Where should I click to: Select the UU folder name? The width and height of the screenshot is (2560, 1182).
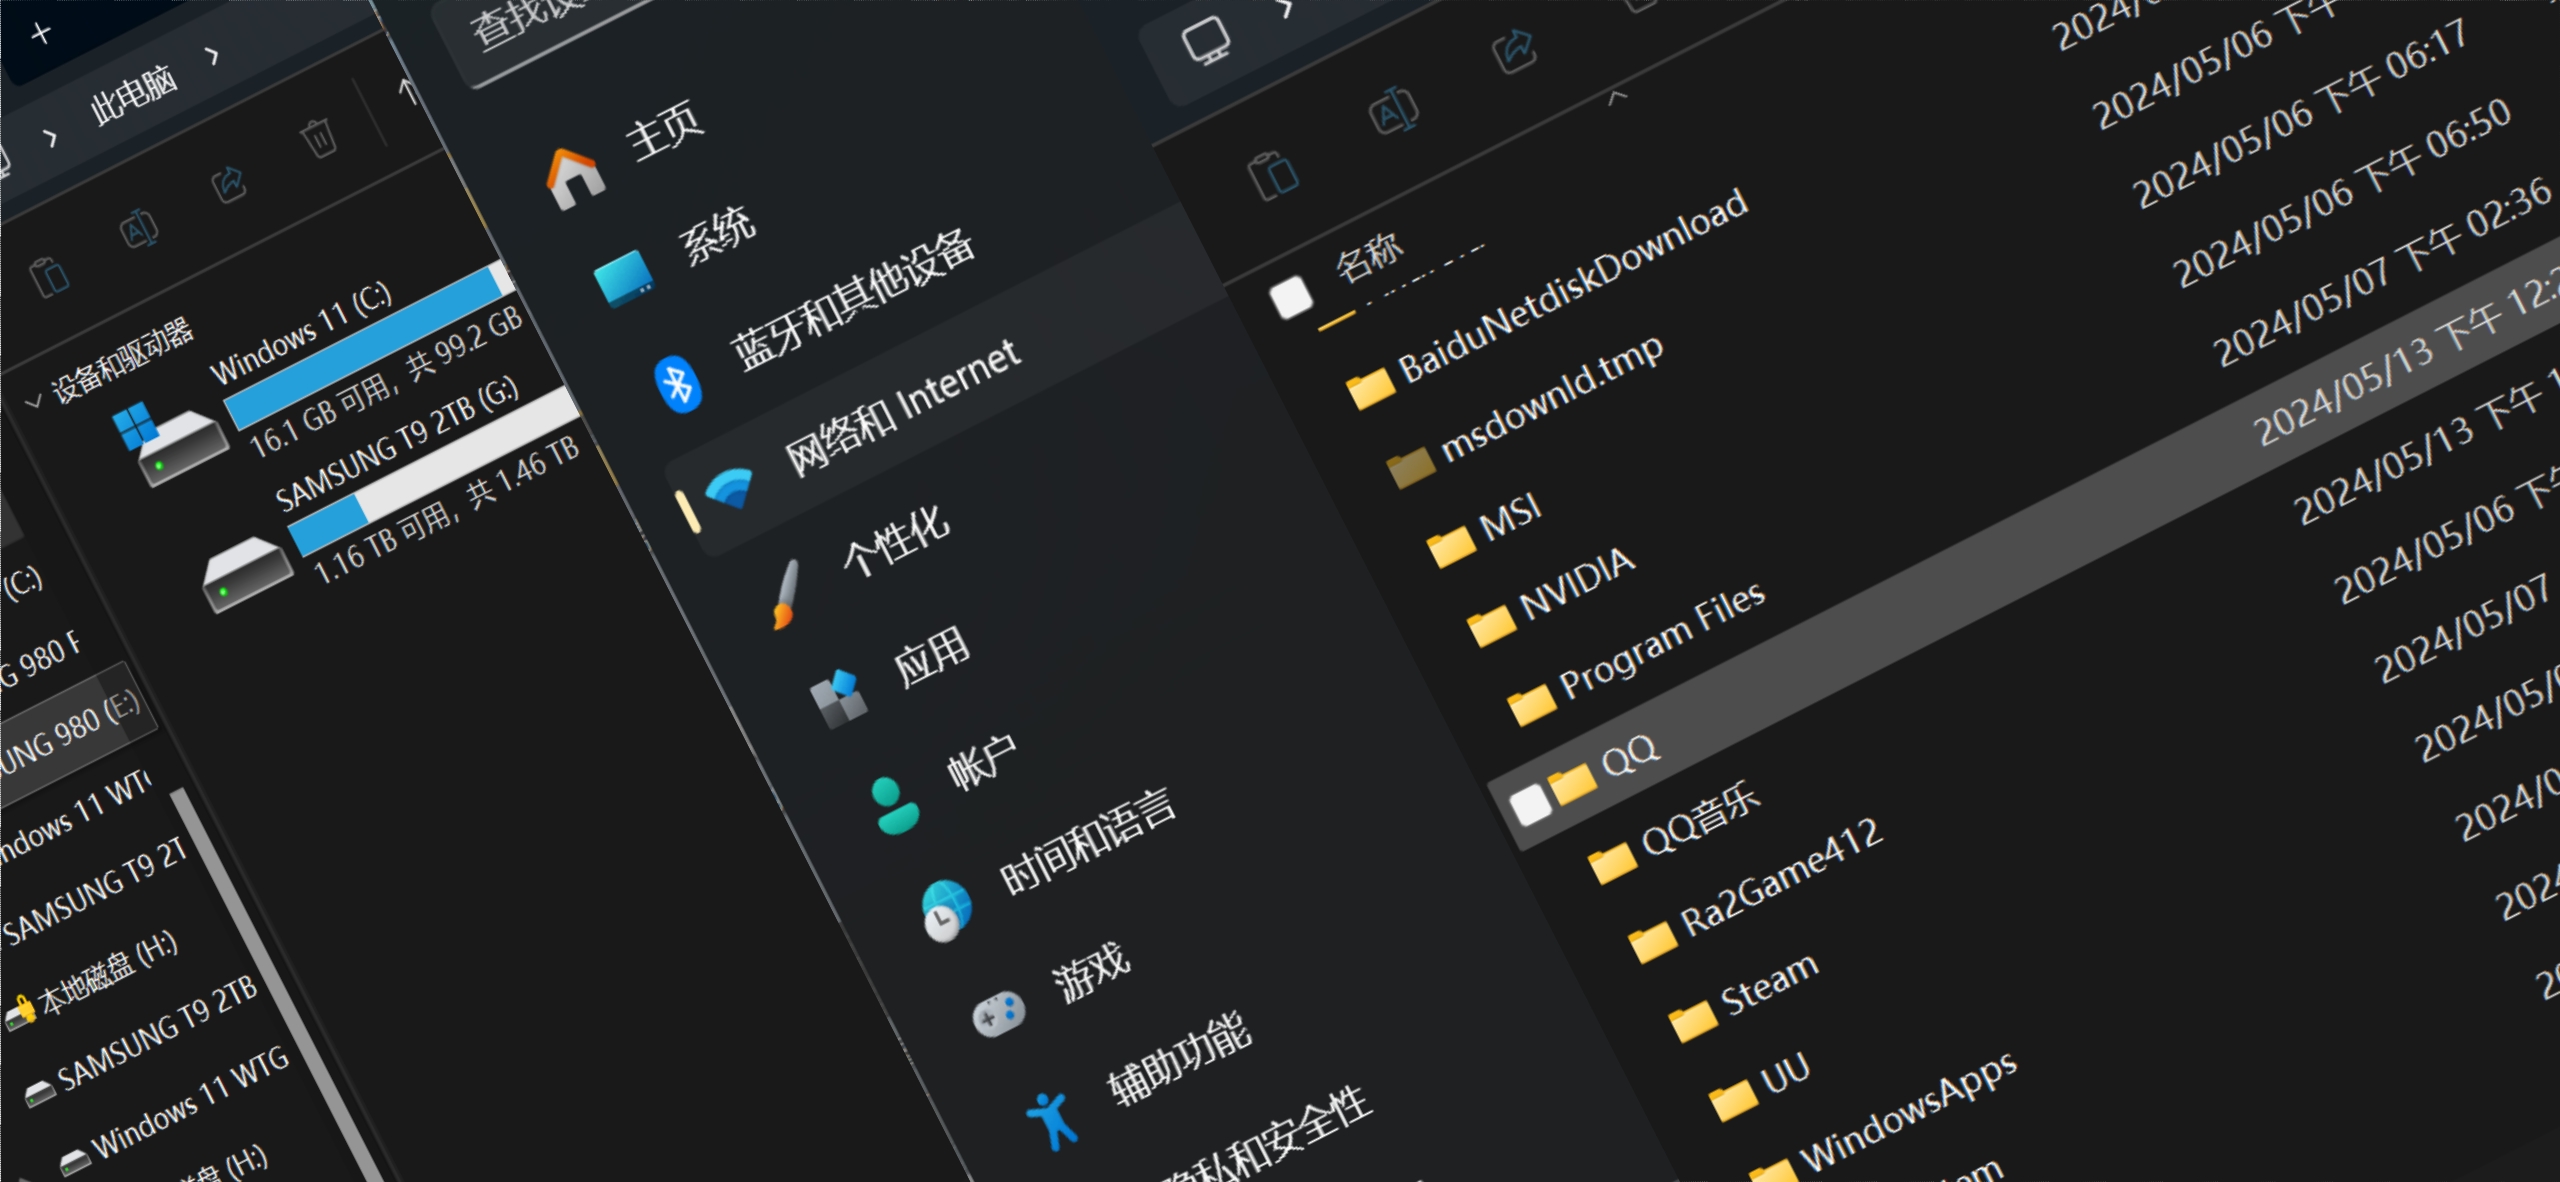[x=1784, y=1075]
